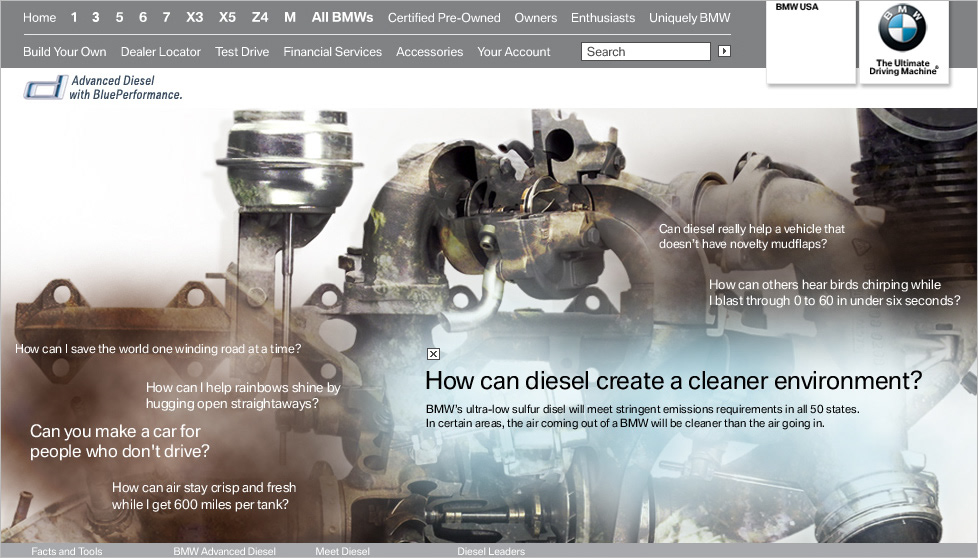Select the novelty mudflaps question
The width and height of the screenshot is (978, 558).
click(x=751, y=236)
